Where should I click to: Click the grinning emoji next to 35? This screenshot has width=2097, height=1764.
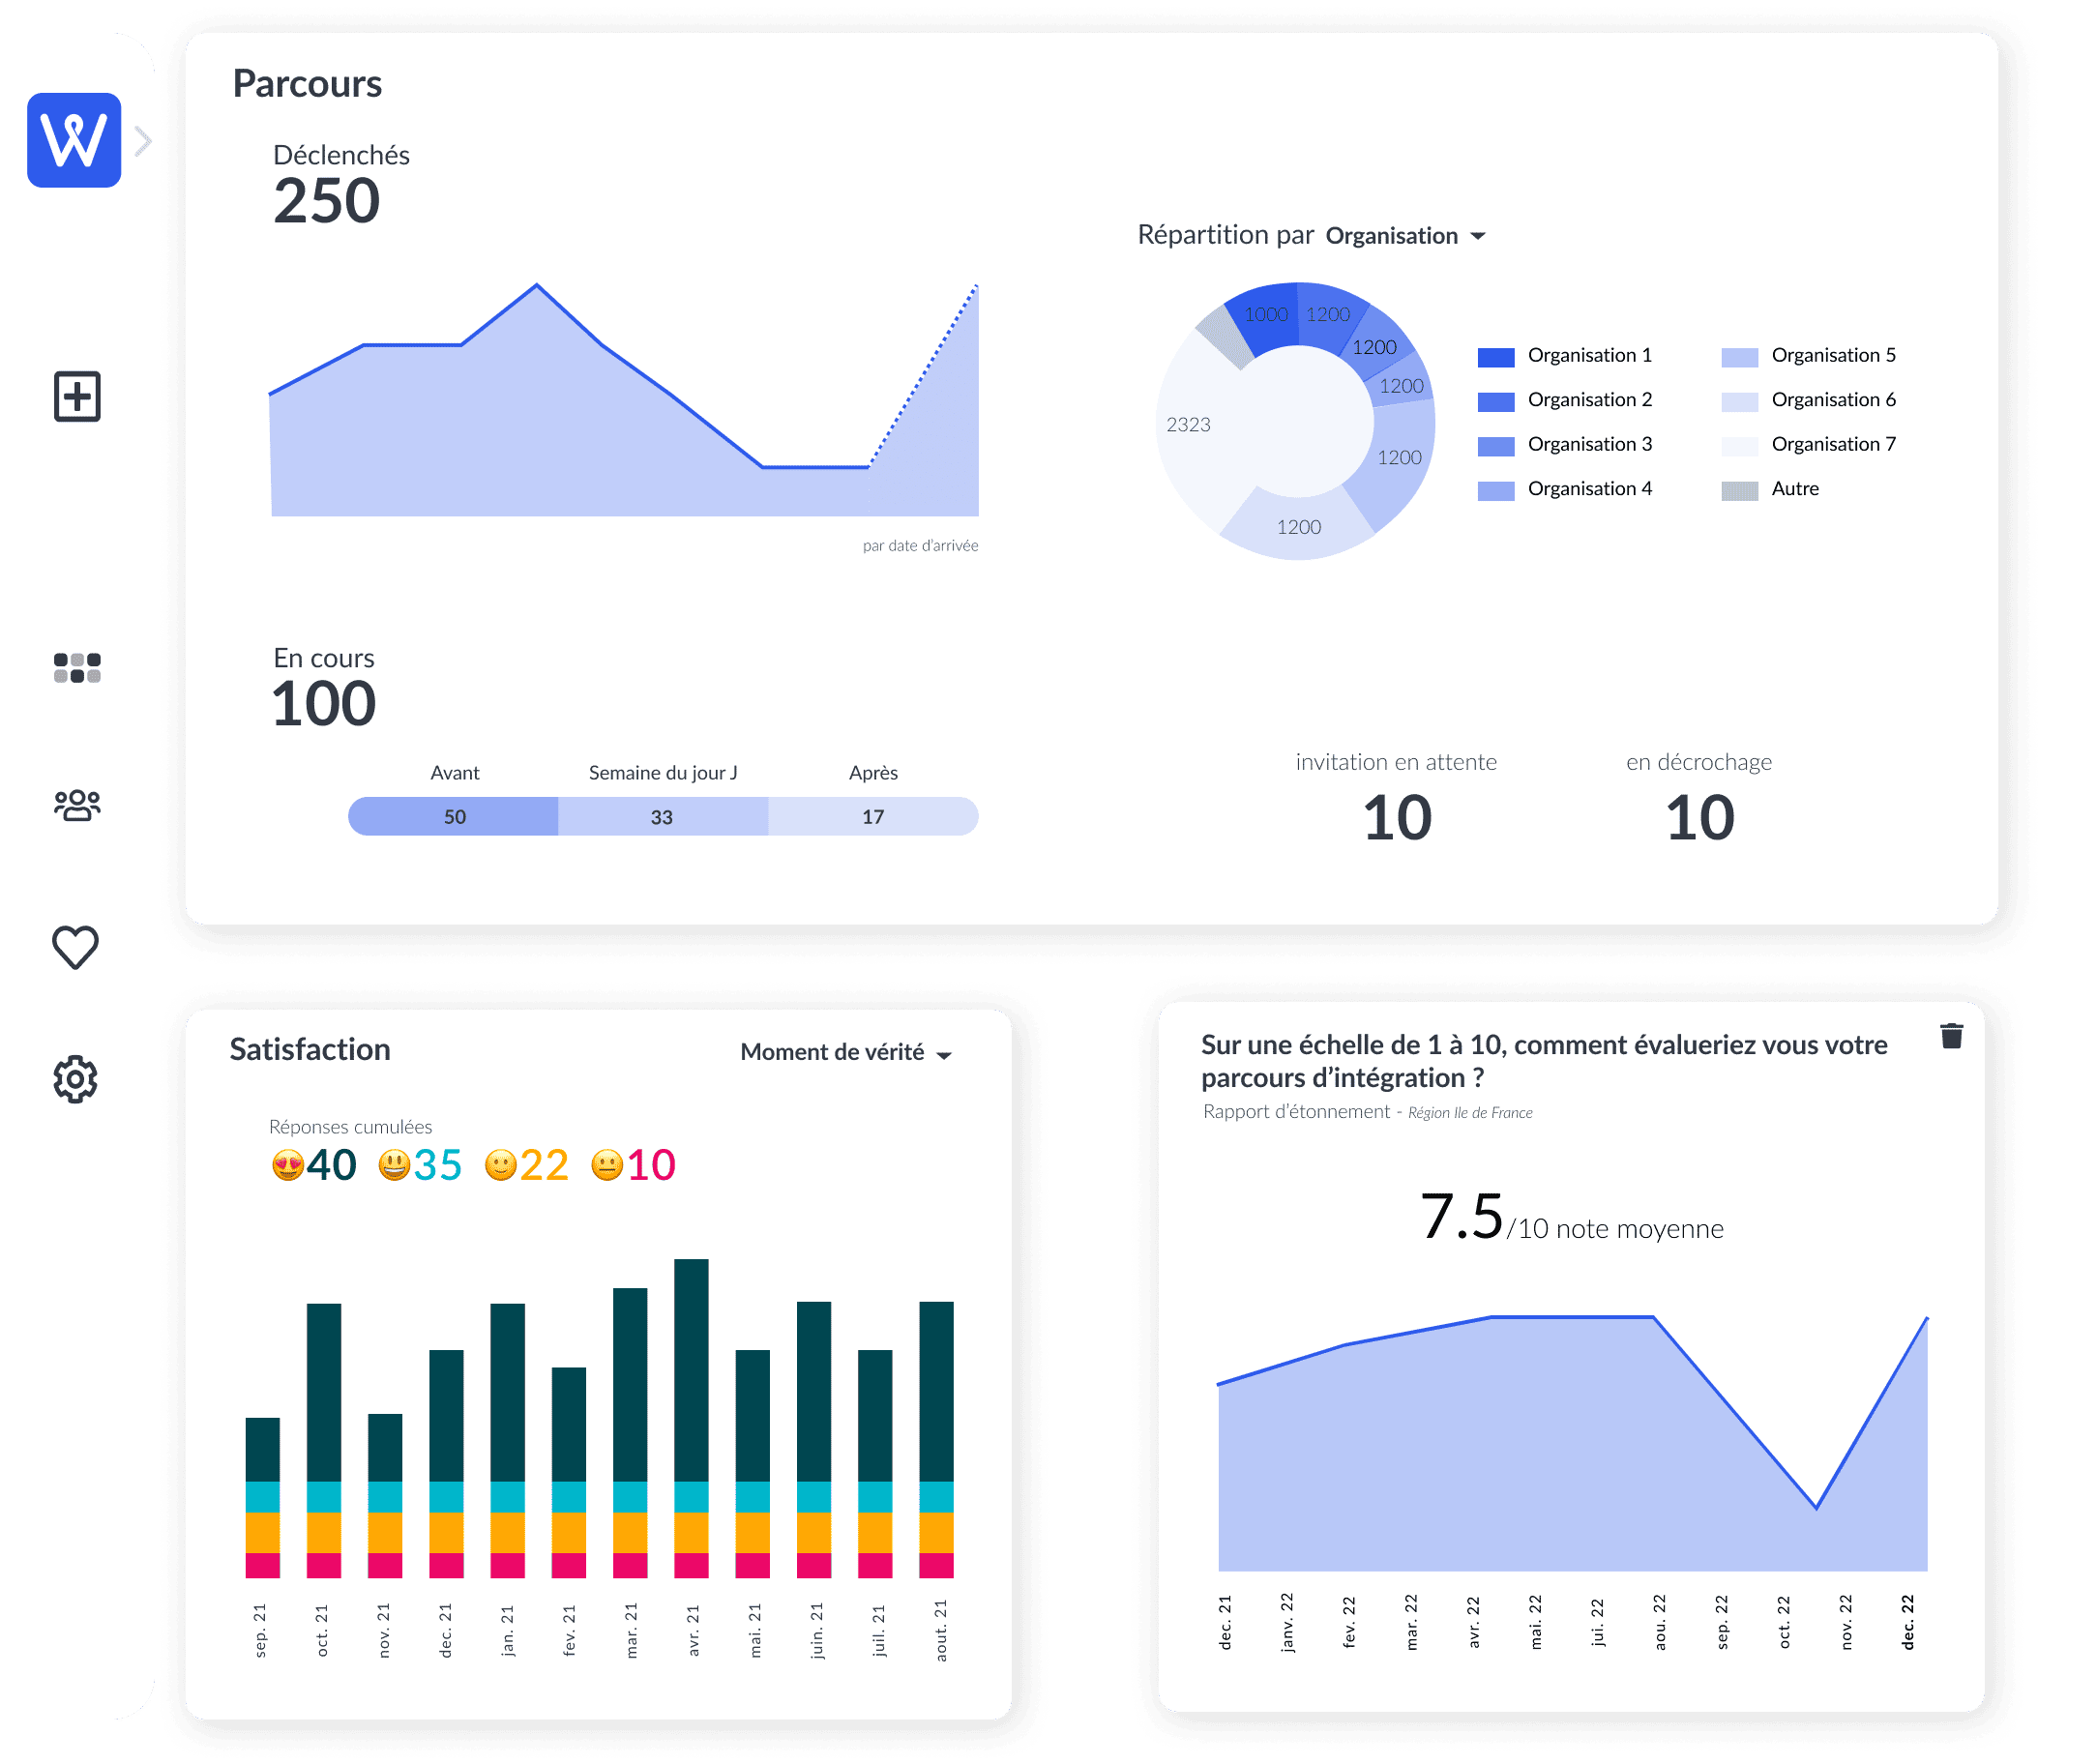tap(394, 1166)
